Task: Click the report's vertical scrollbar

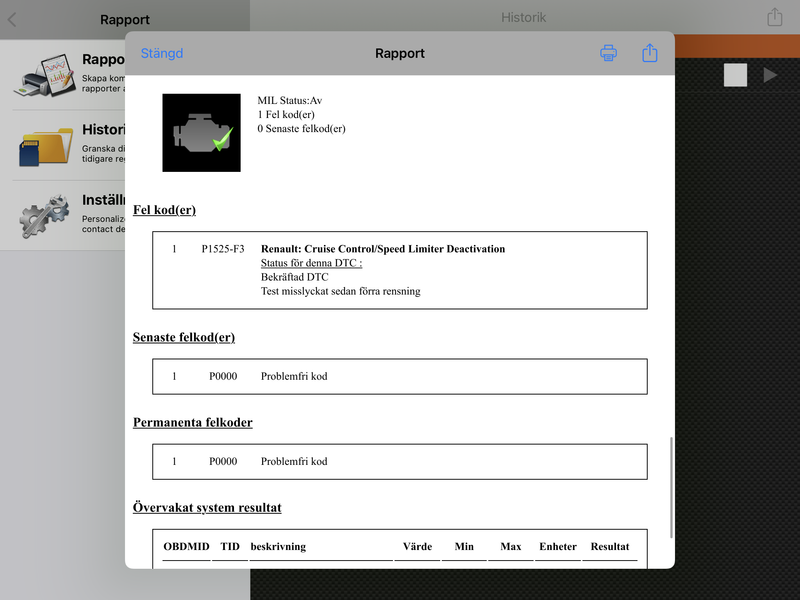Action: tap(671, 487)
